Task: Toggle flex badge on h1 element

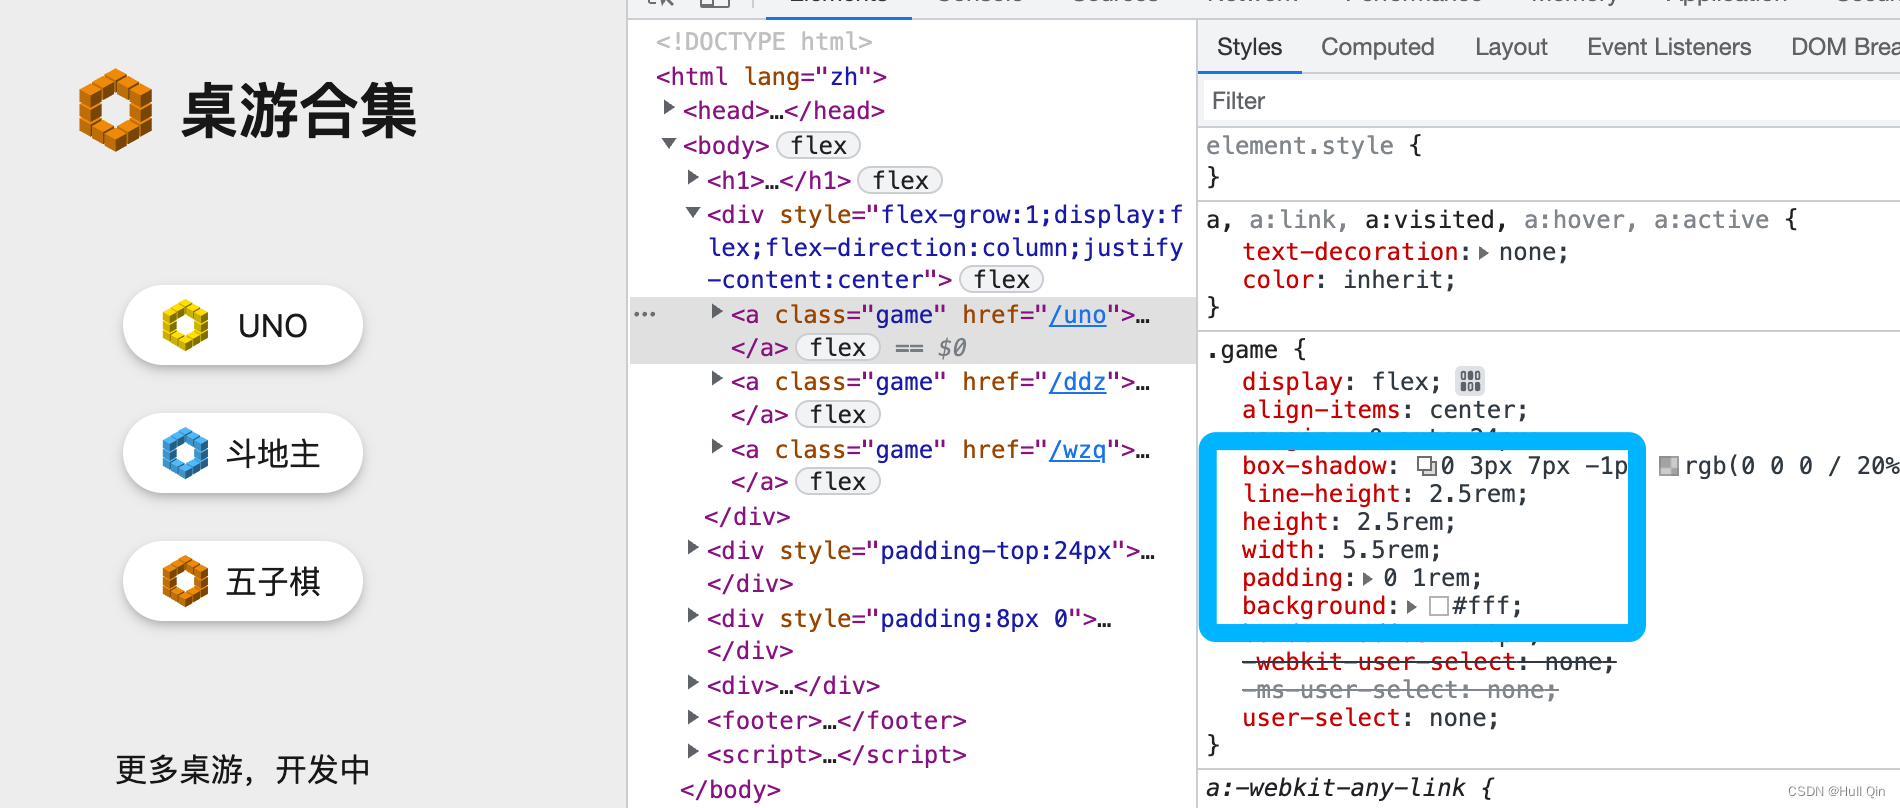Action: point(900,181)
